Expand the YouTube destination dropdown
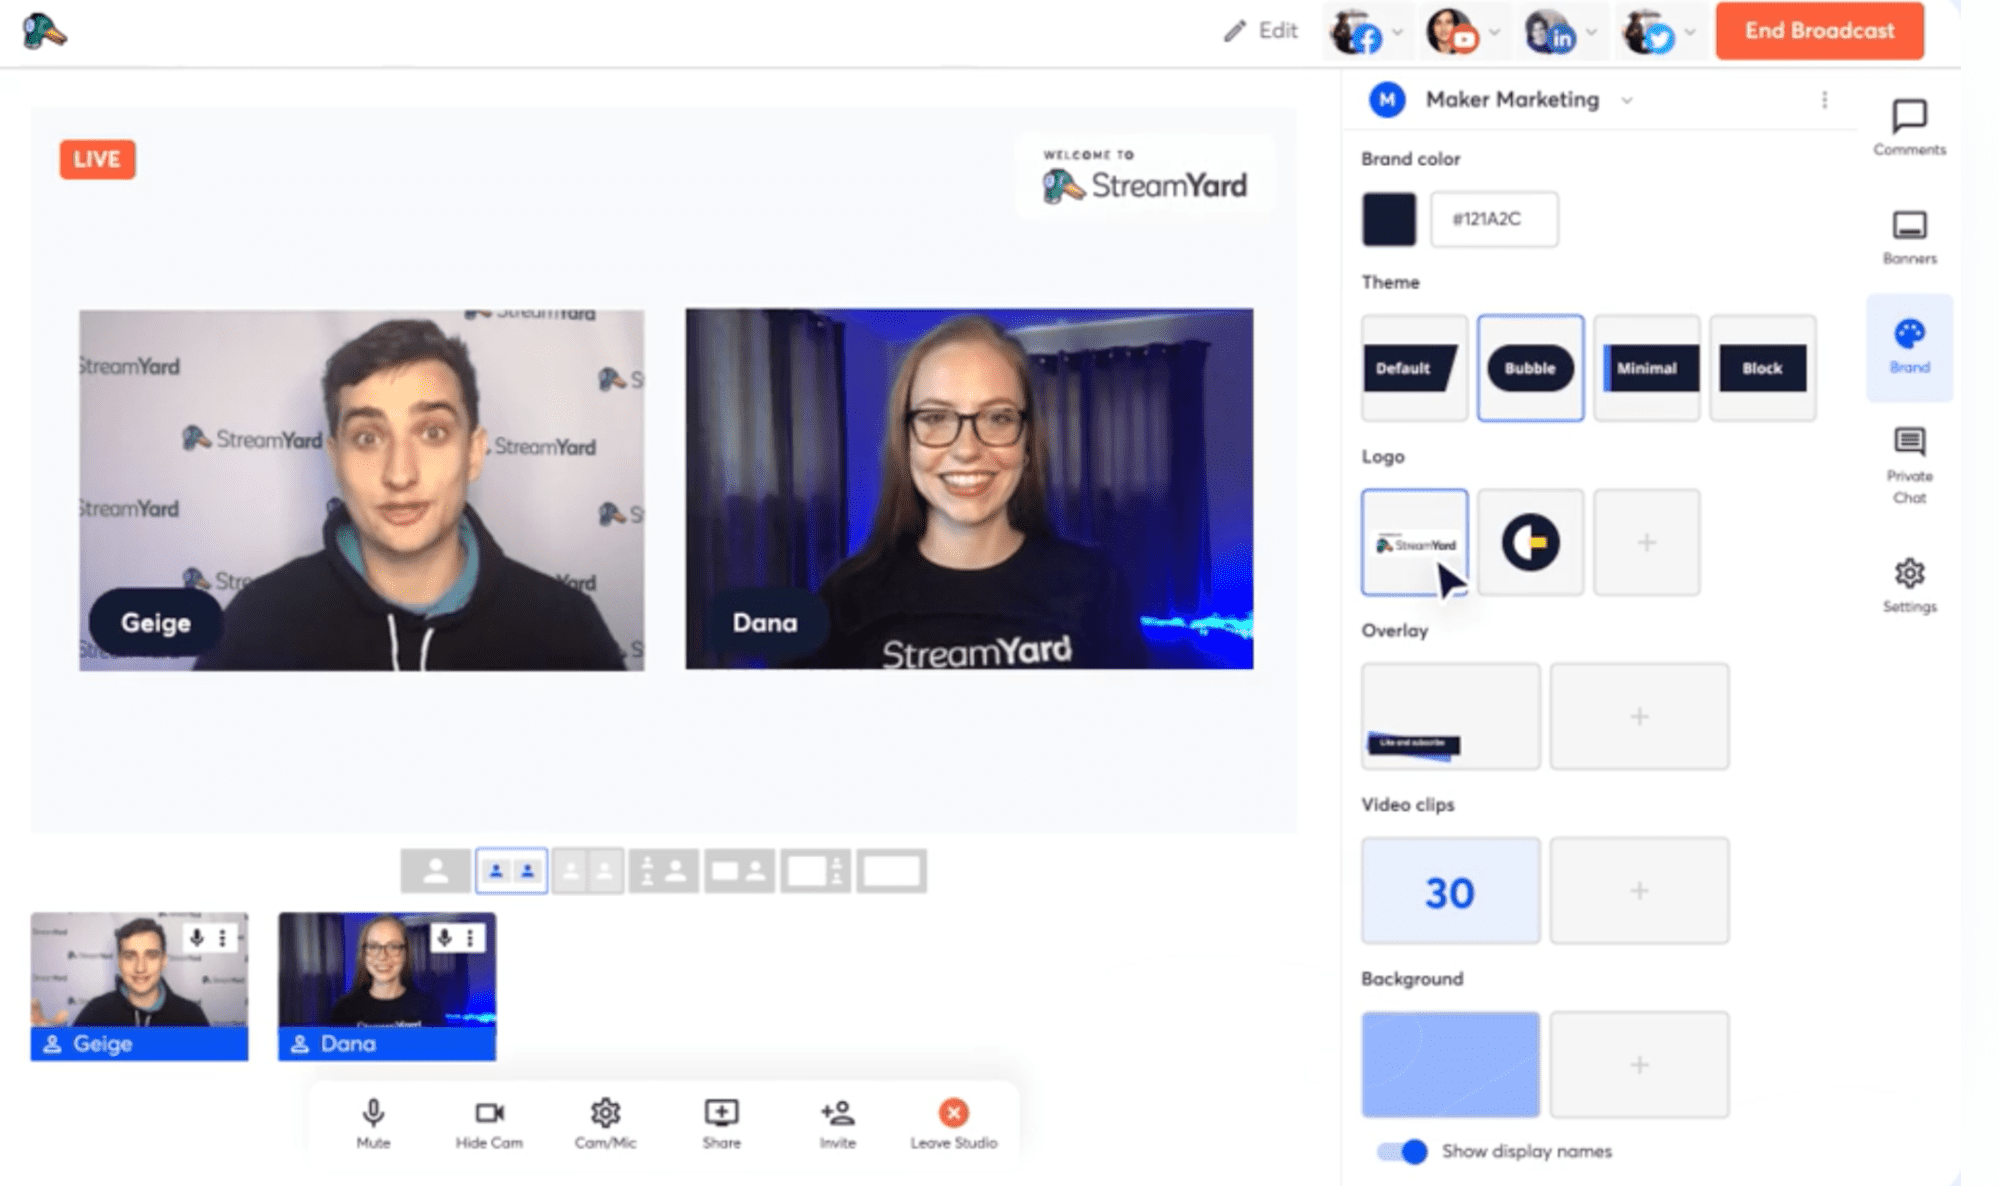The width and height of the screenshot is (1999, 1186). pos(1494,32)
